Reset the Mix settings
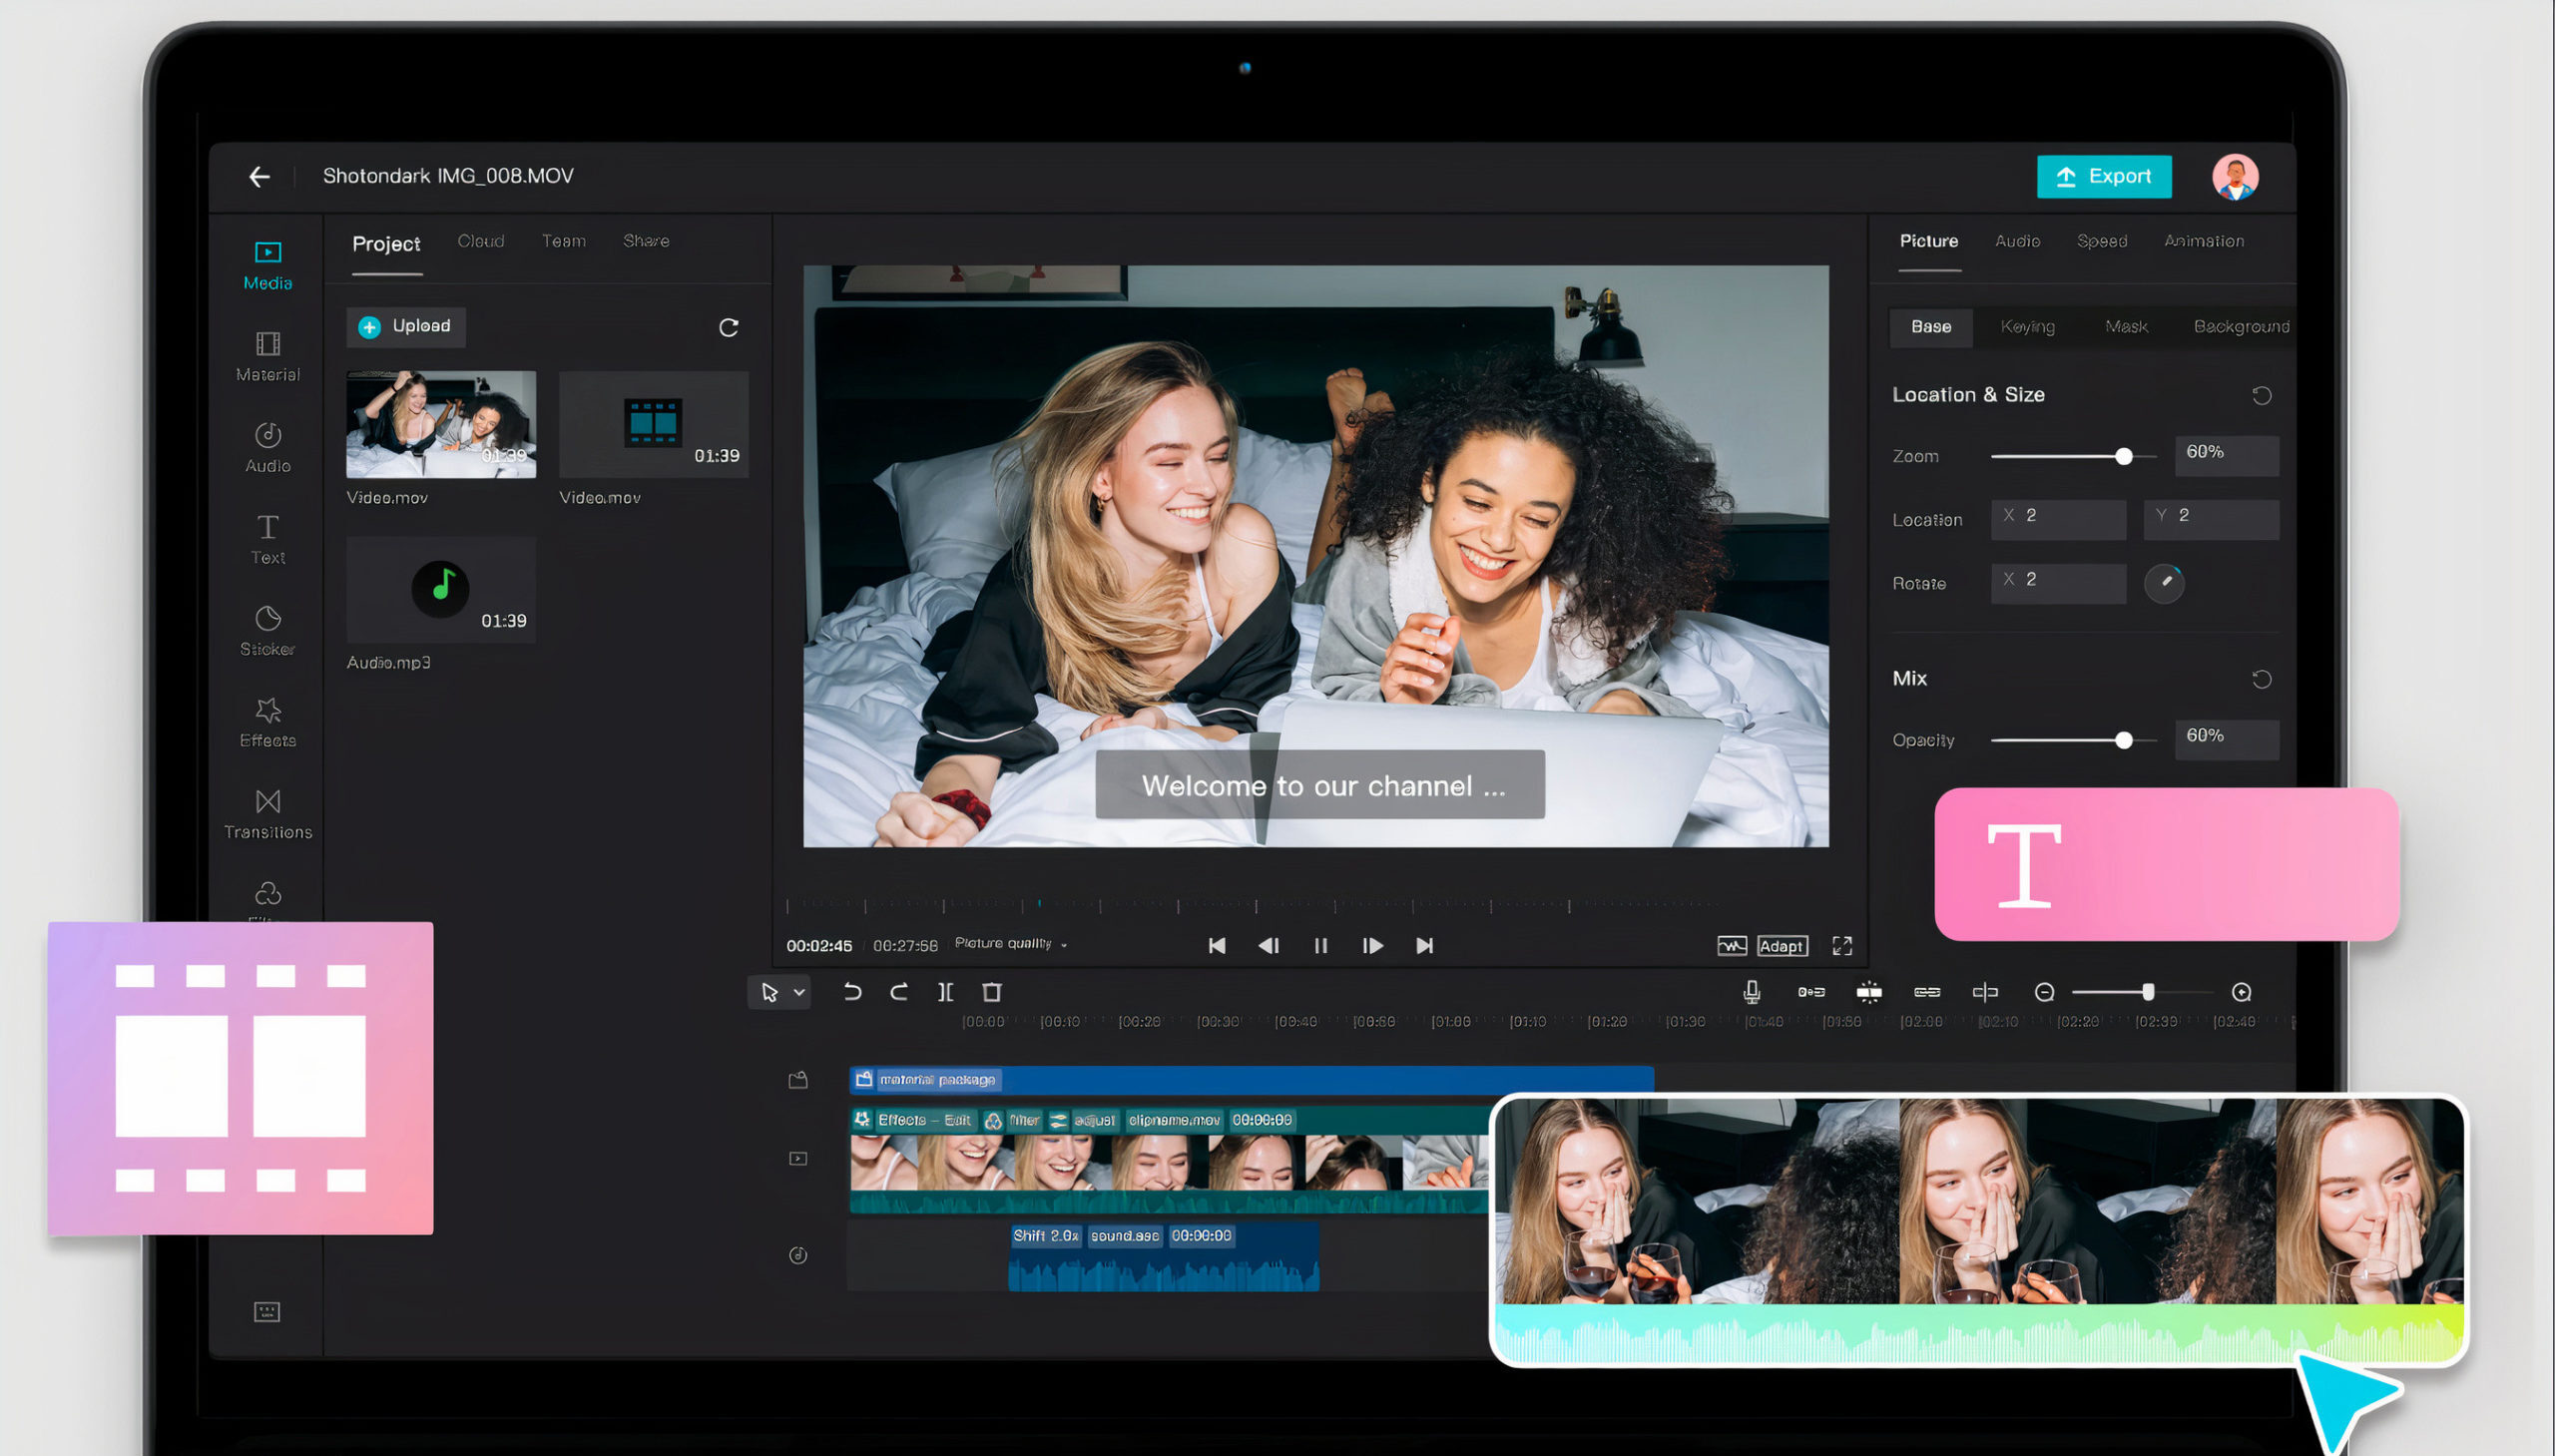 coord(2261,680)
